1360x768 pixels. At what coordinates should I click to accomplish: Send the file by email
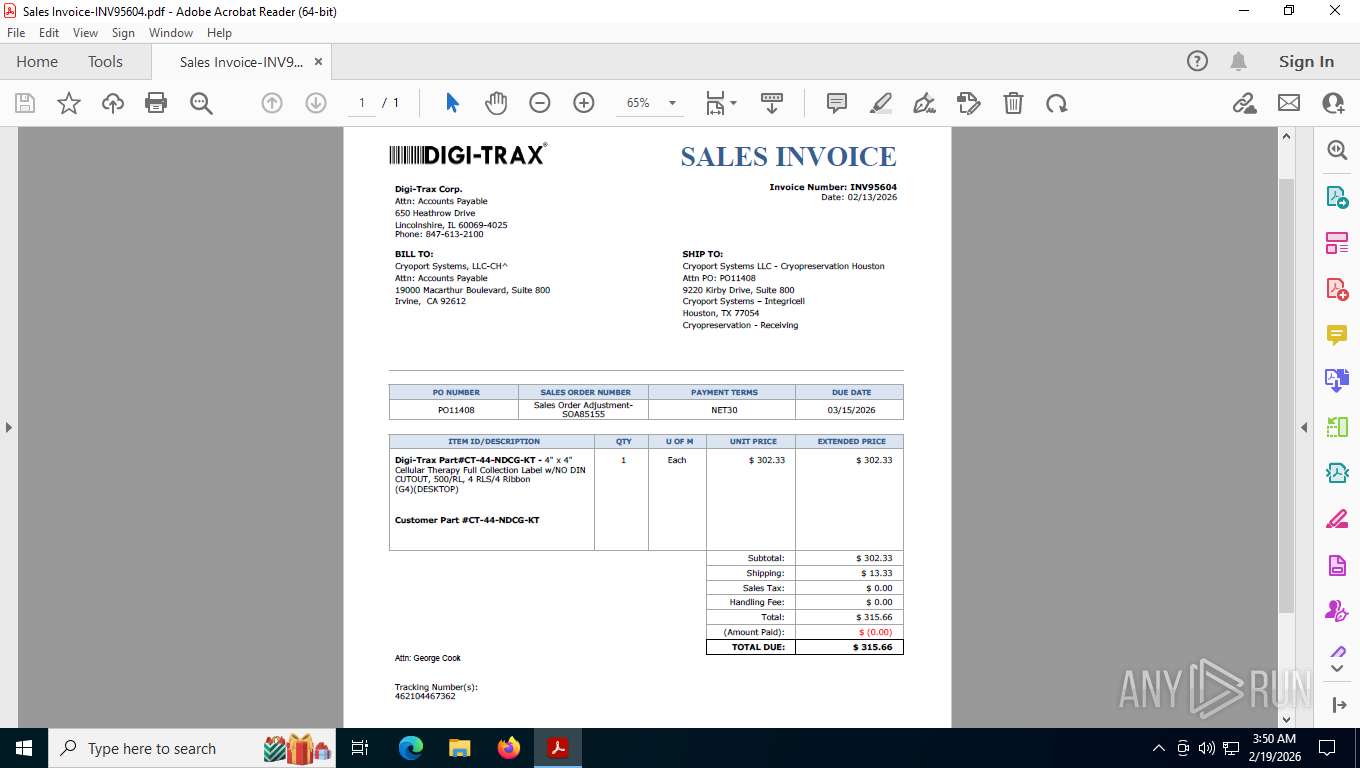click(1289, 103)
